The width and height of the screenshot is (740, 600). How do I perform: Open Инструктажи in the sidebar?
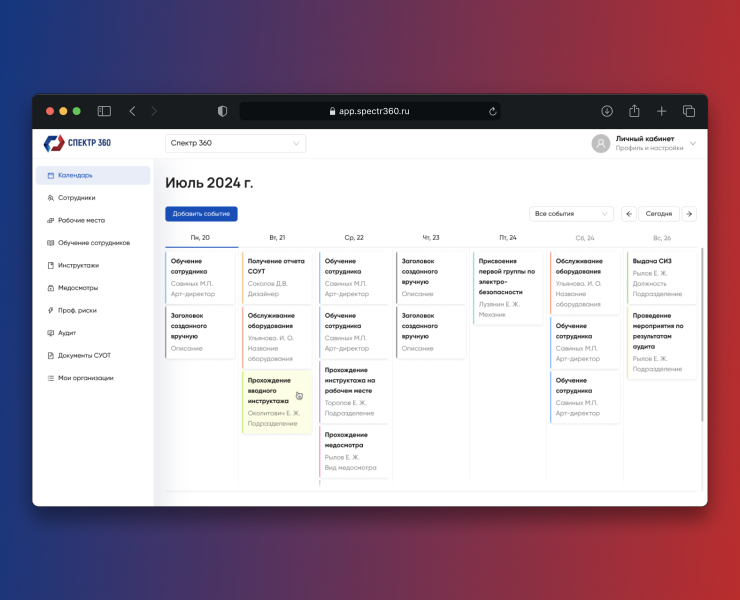click(93, 265)
